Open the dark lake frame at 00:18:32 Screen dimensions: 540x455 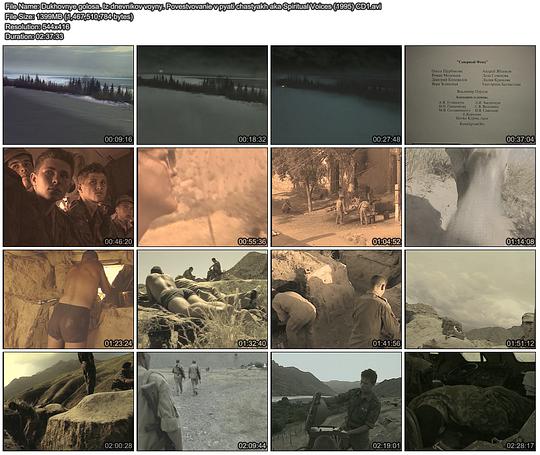[202, 95]
